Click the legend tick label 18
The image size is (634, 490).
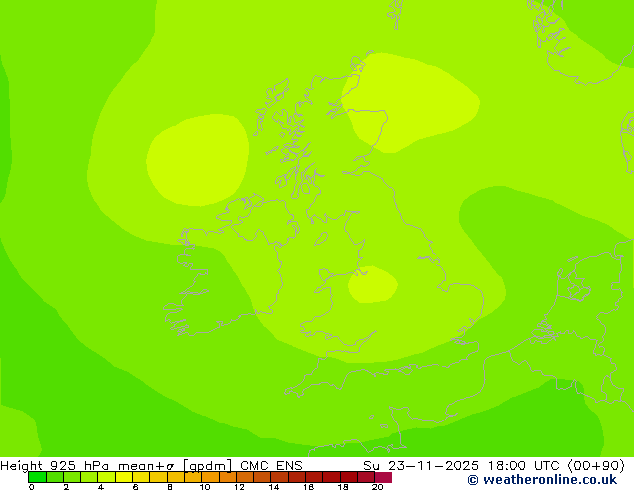pyautogui.click(x=343, y=487)
